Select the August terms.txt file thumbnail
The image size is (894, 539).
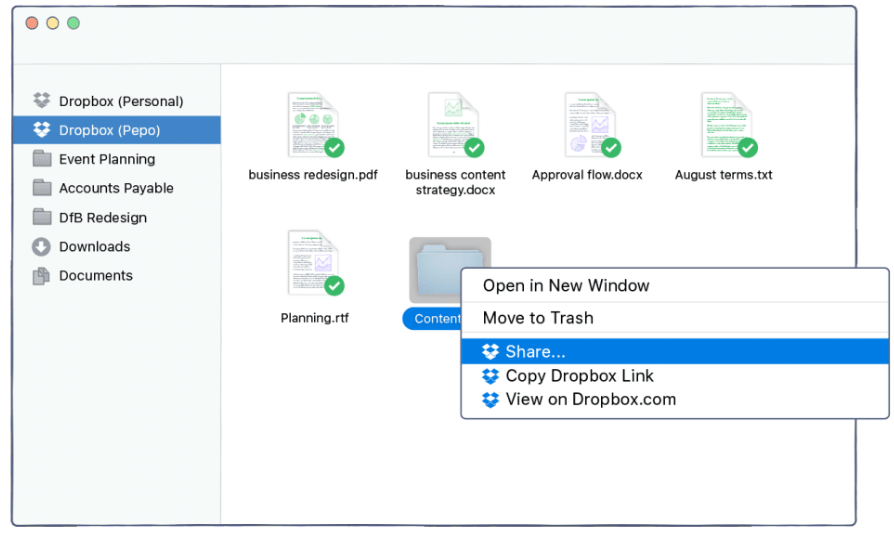728,125
